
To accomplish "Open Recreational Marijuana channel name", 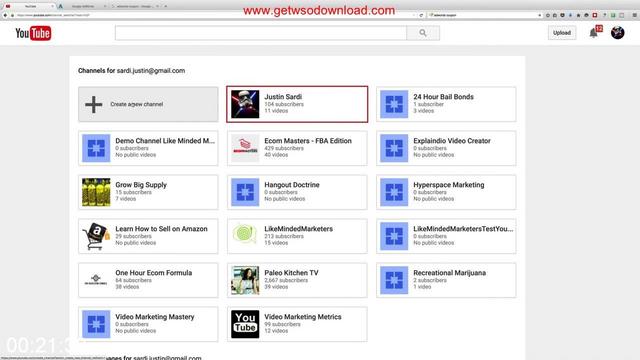I will (449, 273).
